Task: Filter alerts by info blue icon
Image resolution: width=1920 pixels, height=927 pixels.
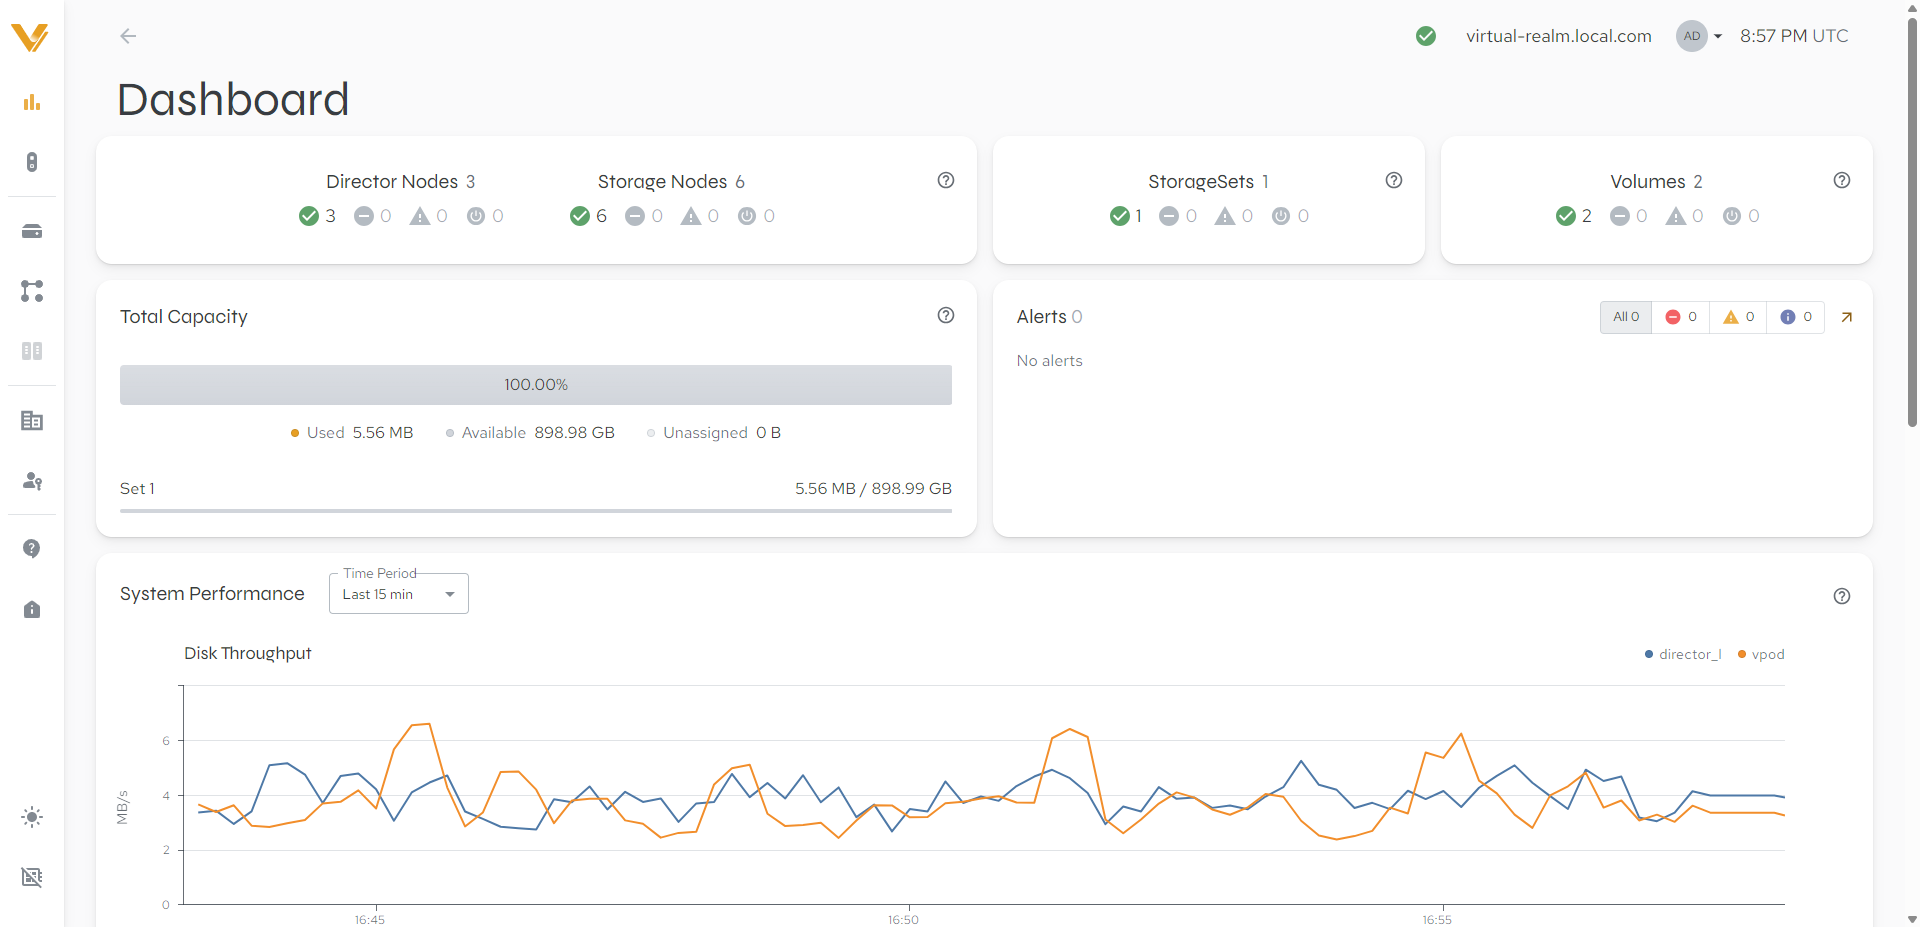Action: [x=1796, y=317]
